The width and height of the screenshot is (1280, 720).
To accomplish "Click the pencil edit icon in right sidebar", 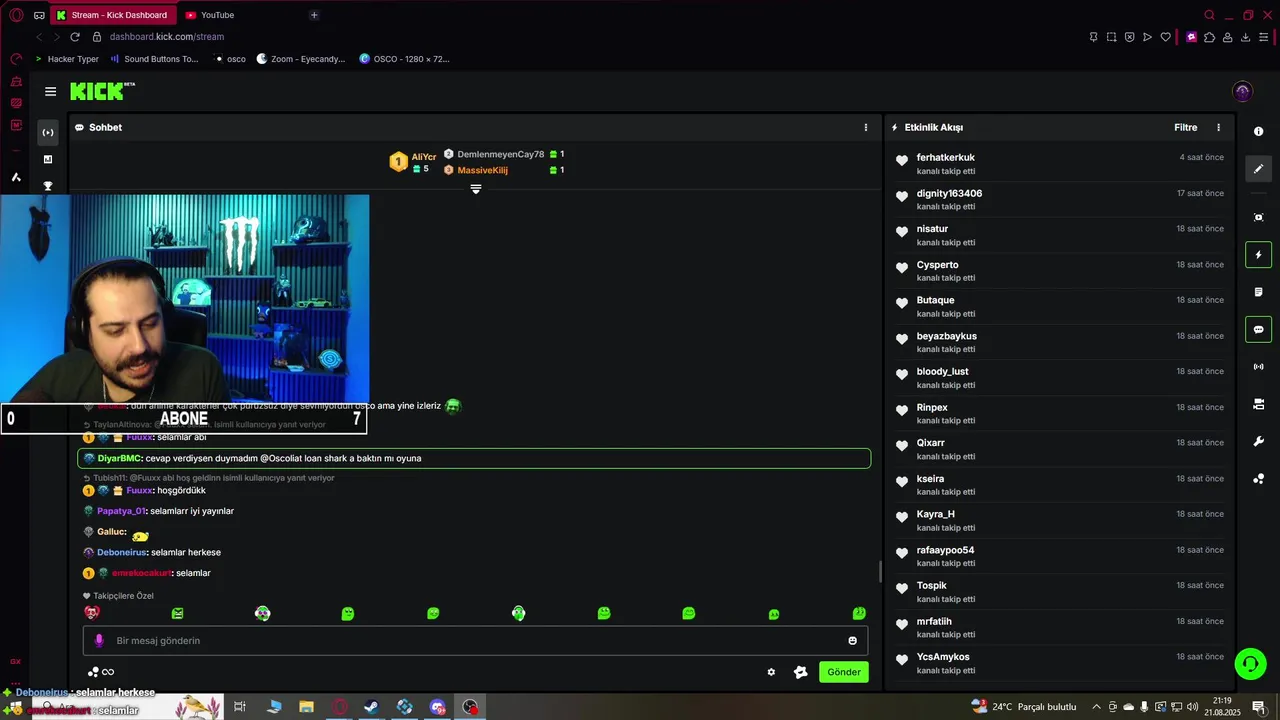I will [x=1258, y=169].
